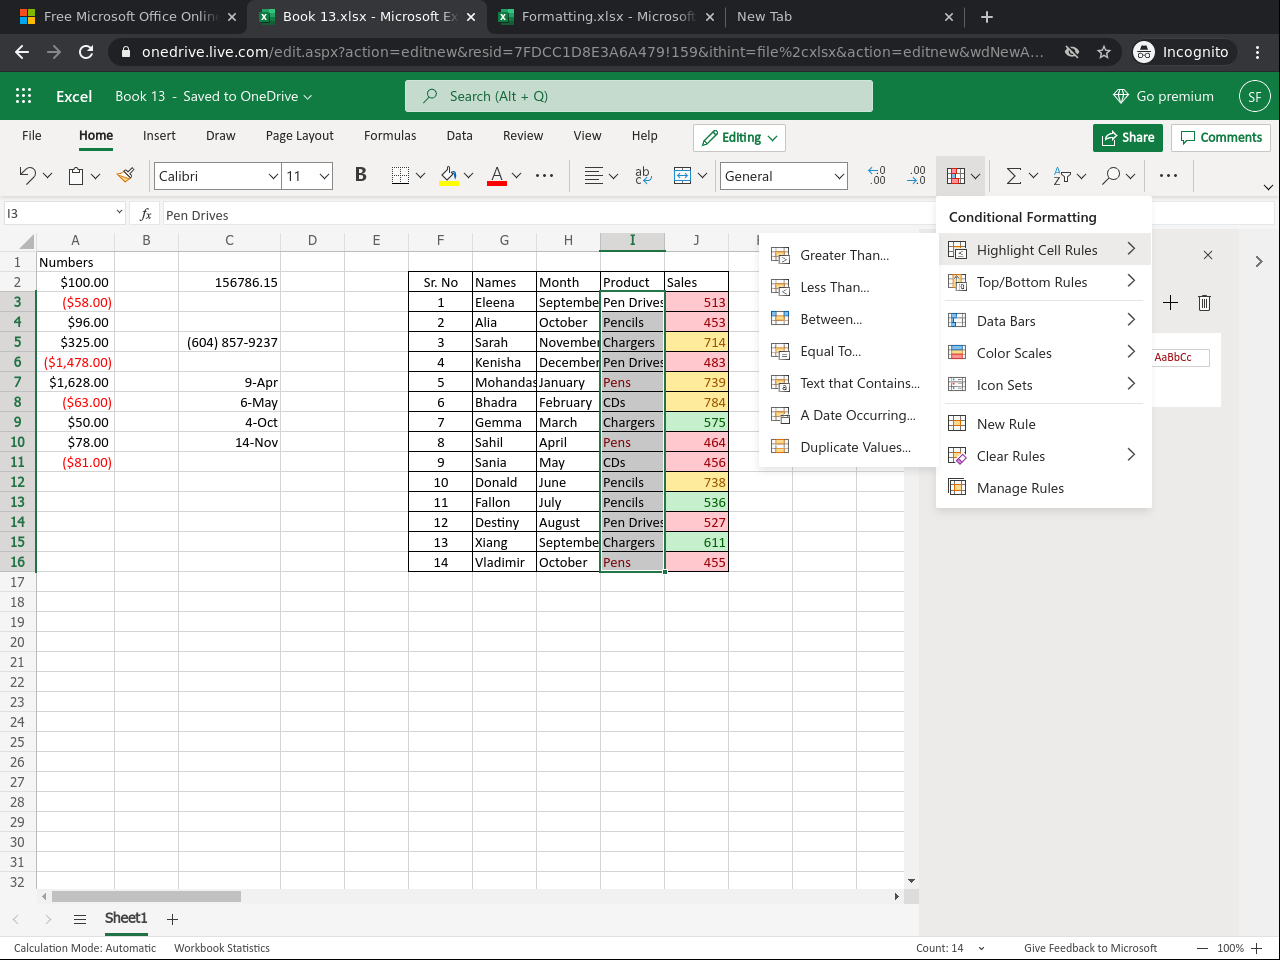The image size is (1280, 960).
Task: Zoom out with the status bar minus
Action: point(1203,948)
